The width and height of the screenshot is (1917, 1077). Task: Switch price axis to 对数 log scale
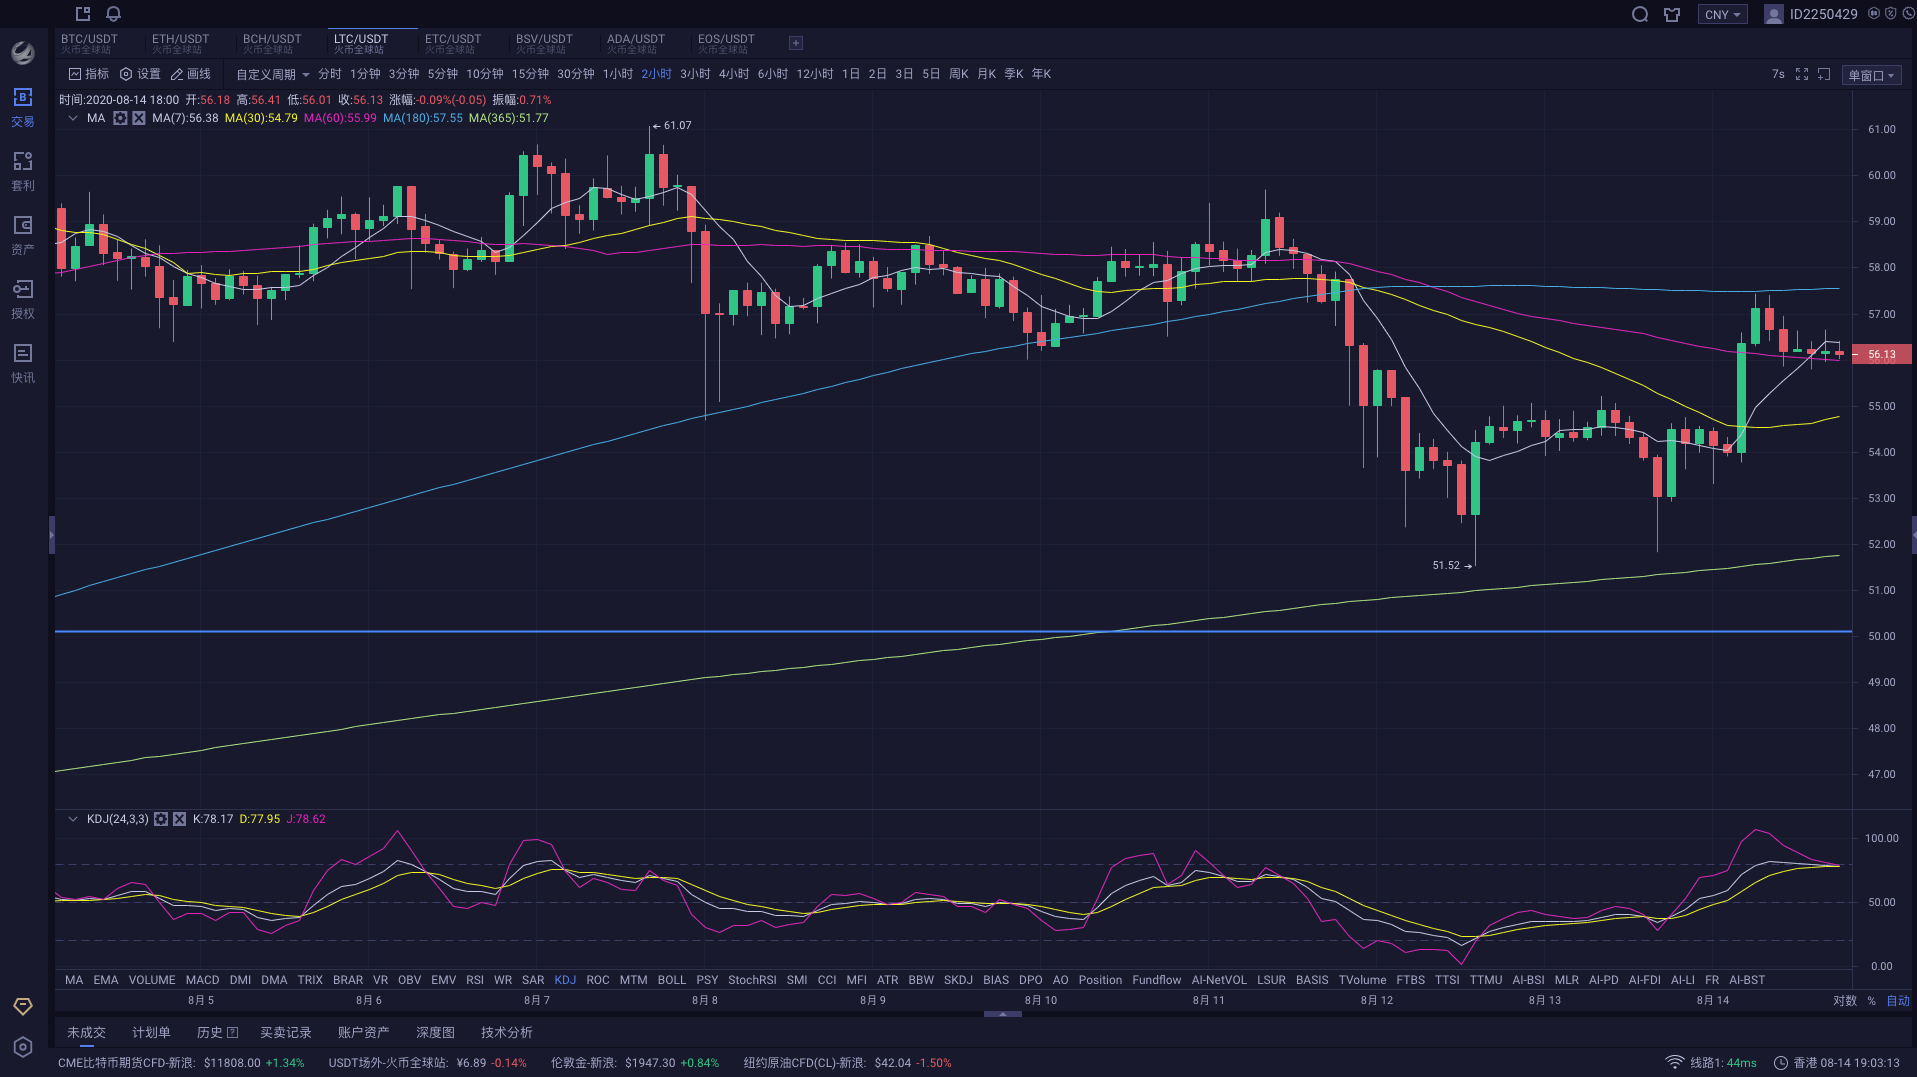click(1845, 1000)
